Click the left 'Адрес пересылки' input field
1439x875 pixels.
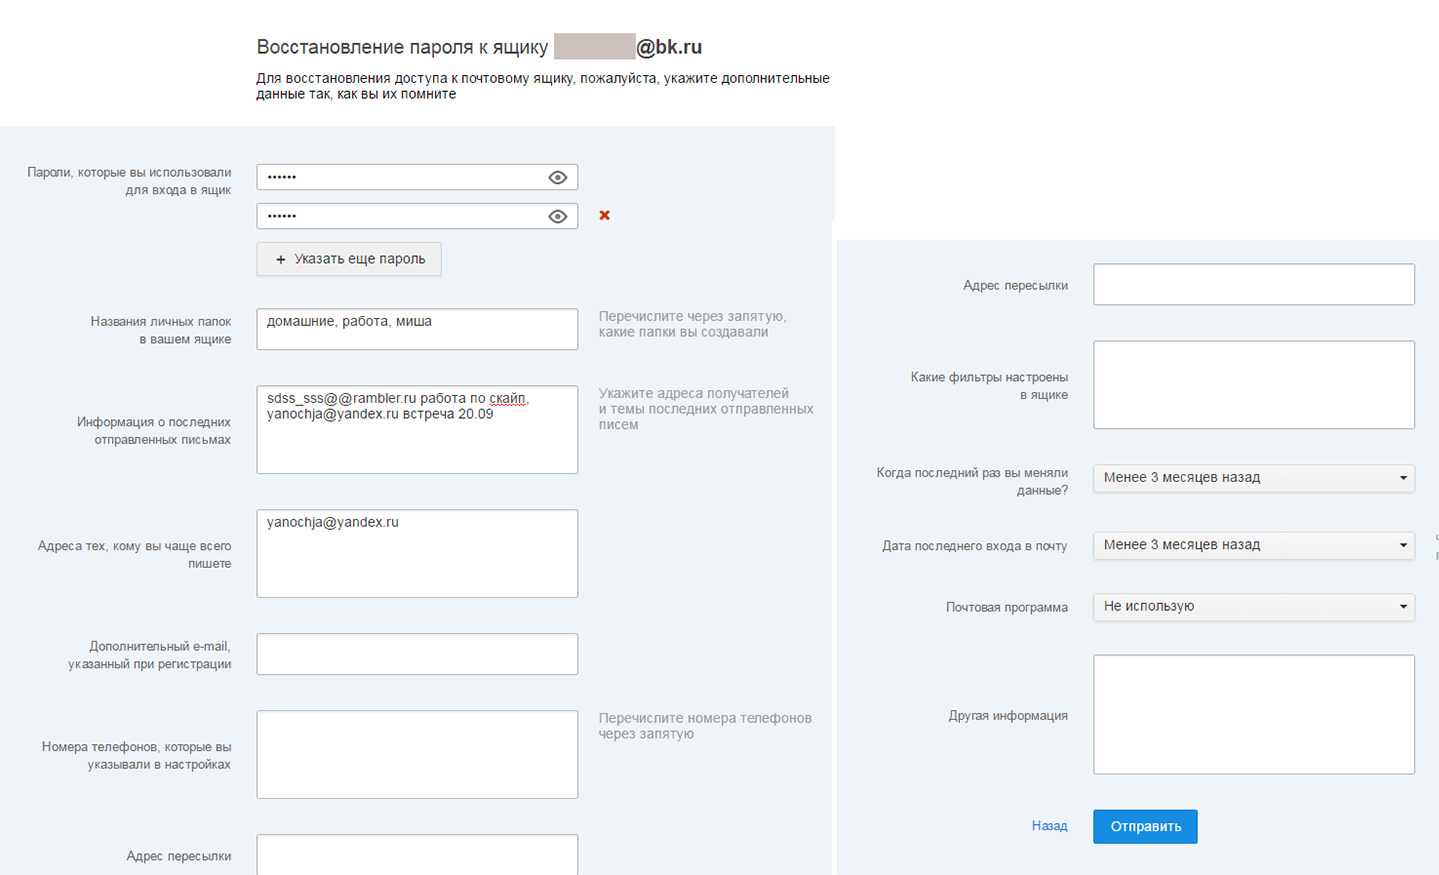[x=417, y=855]
